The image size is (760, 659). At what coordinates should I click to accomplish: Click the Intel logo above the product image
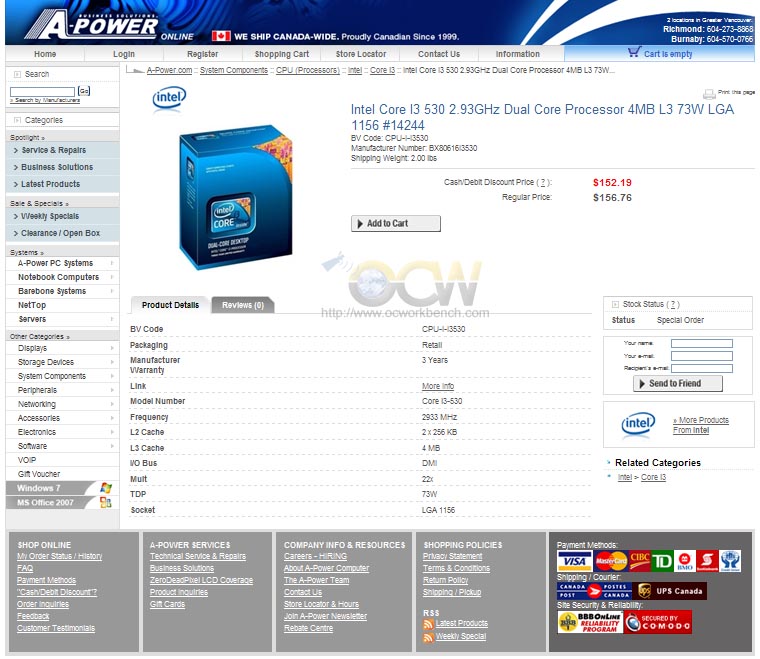tap(169, 98)
